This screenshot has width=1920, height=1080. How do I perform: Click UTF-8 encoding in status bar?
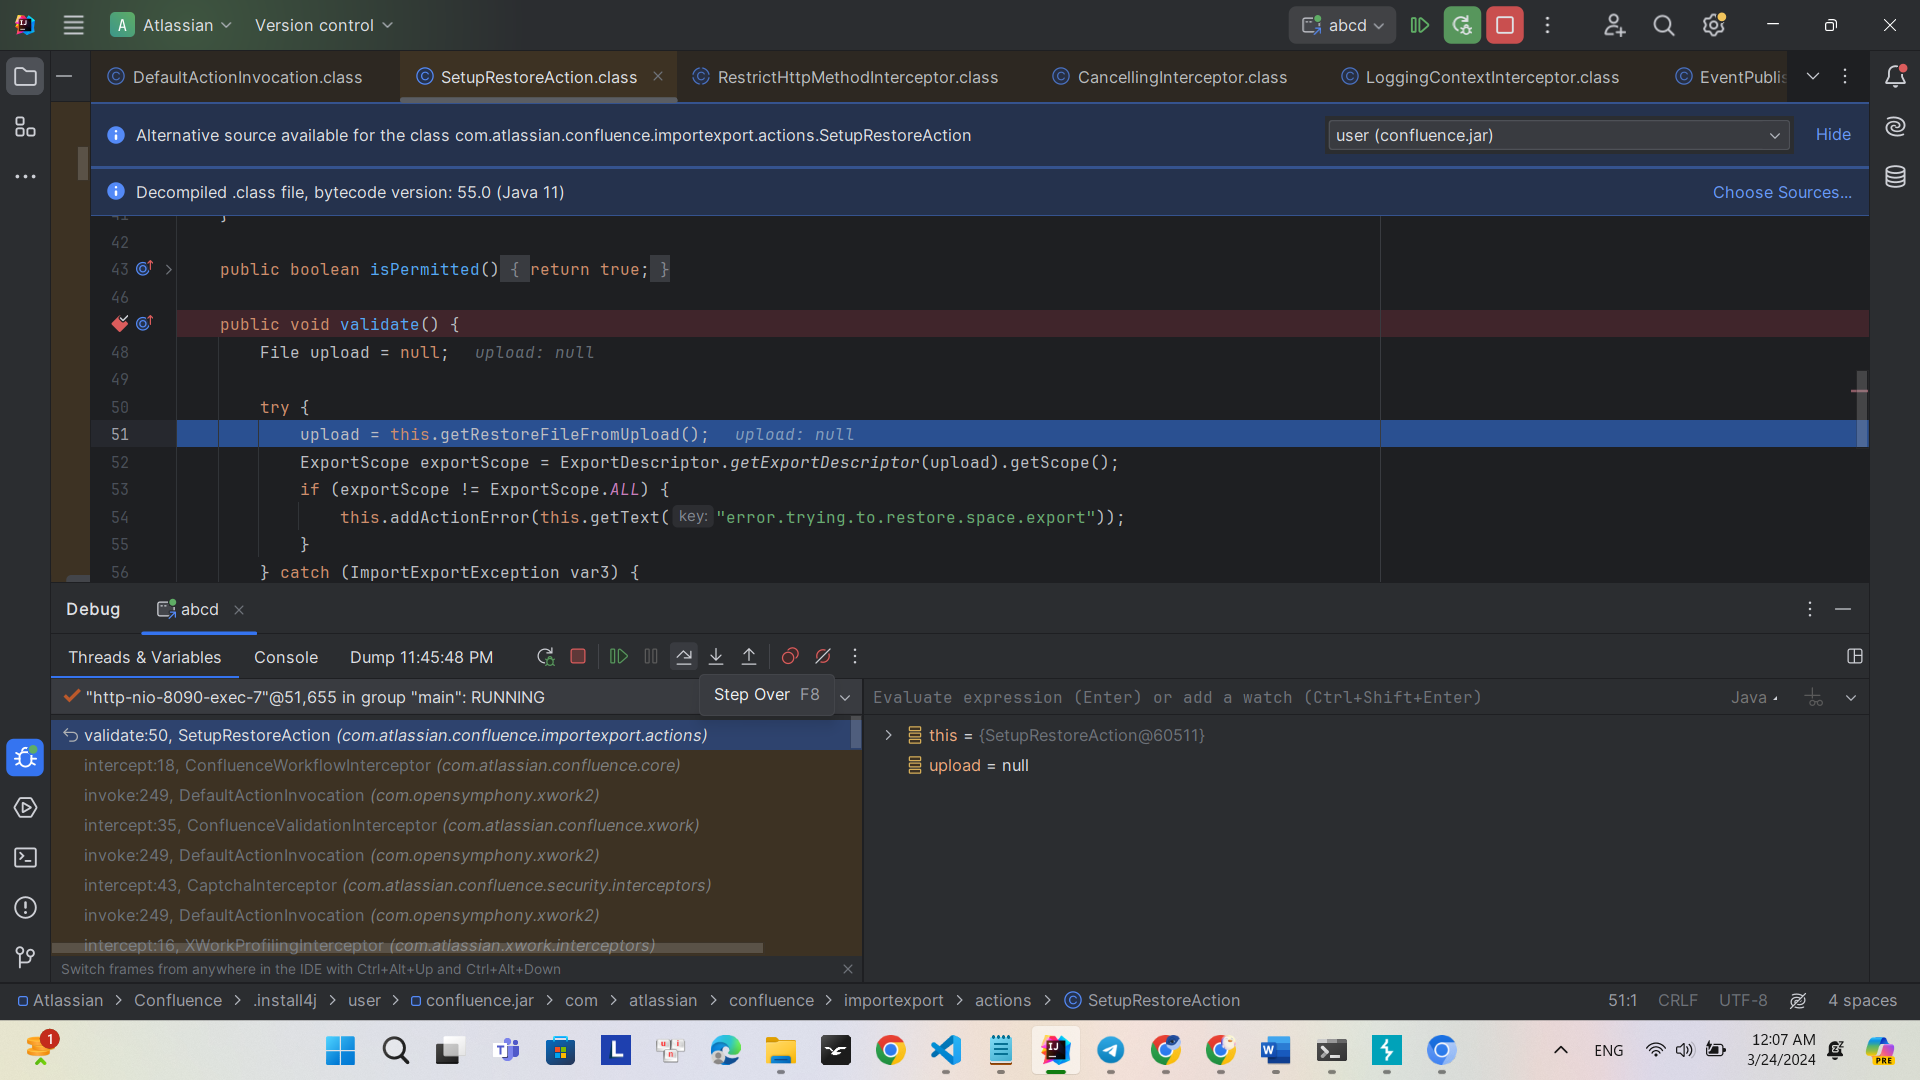[1743, 1000]
